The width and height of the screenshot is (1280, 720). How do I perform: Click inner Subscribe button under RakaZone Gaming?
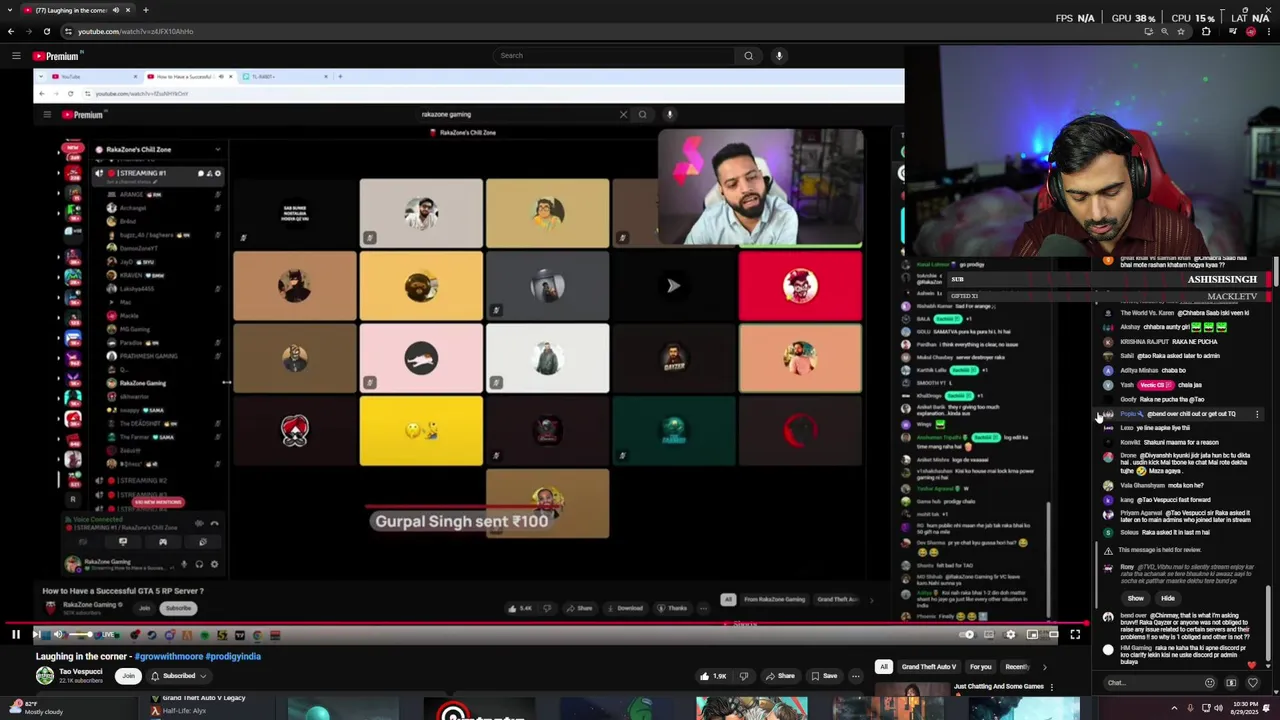[x=178, y=608]
